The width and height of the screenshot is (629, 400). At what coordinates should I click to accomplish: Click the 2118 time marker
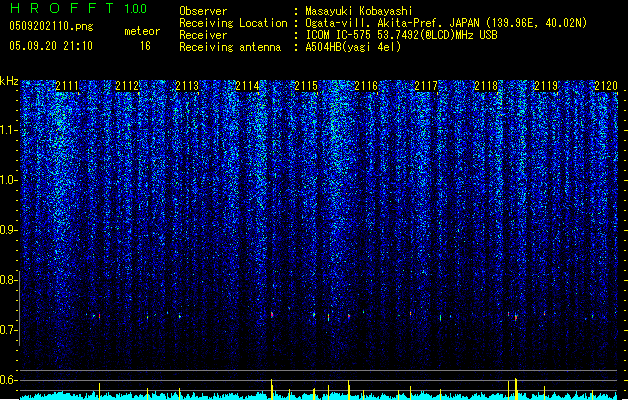(486, 86)
